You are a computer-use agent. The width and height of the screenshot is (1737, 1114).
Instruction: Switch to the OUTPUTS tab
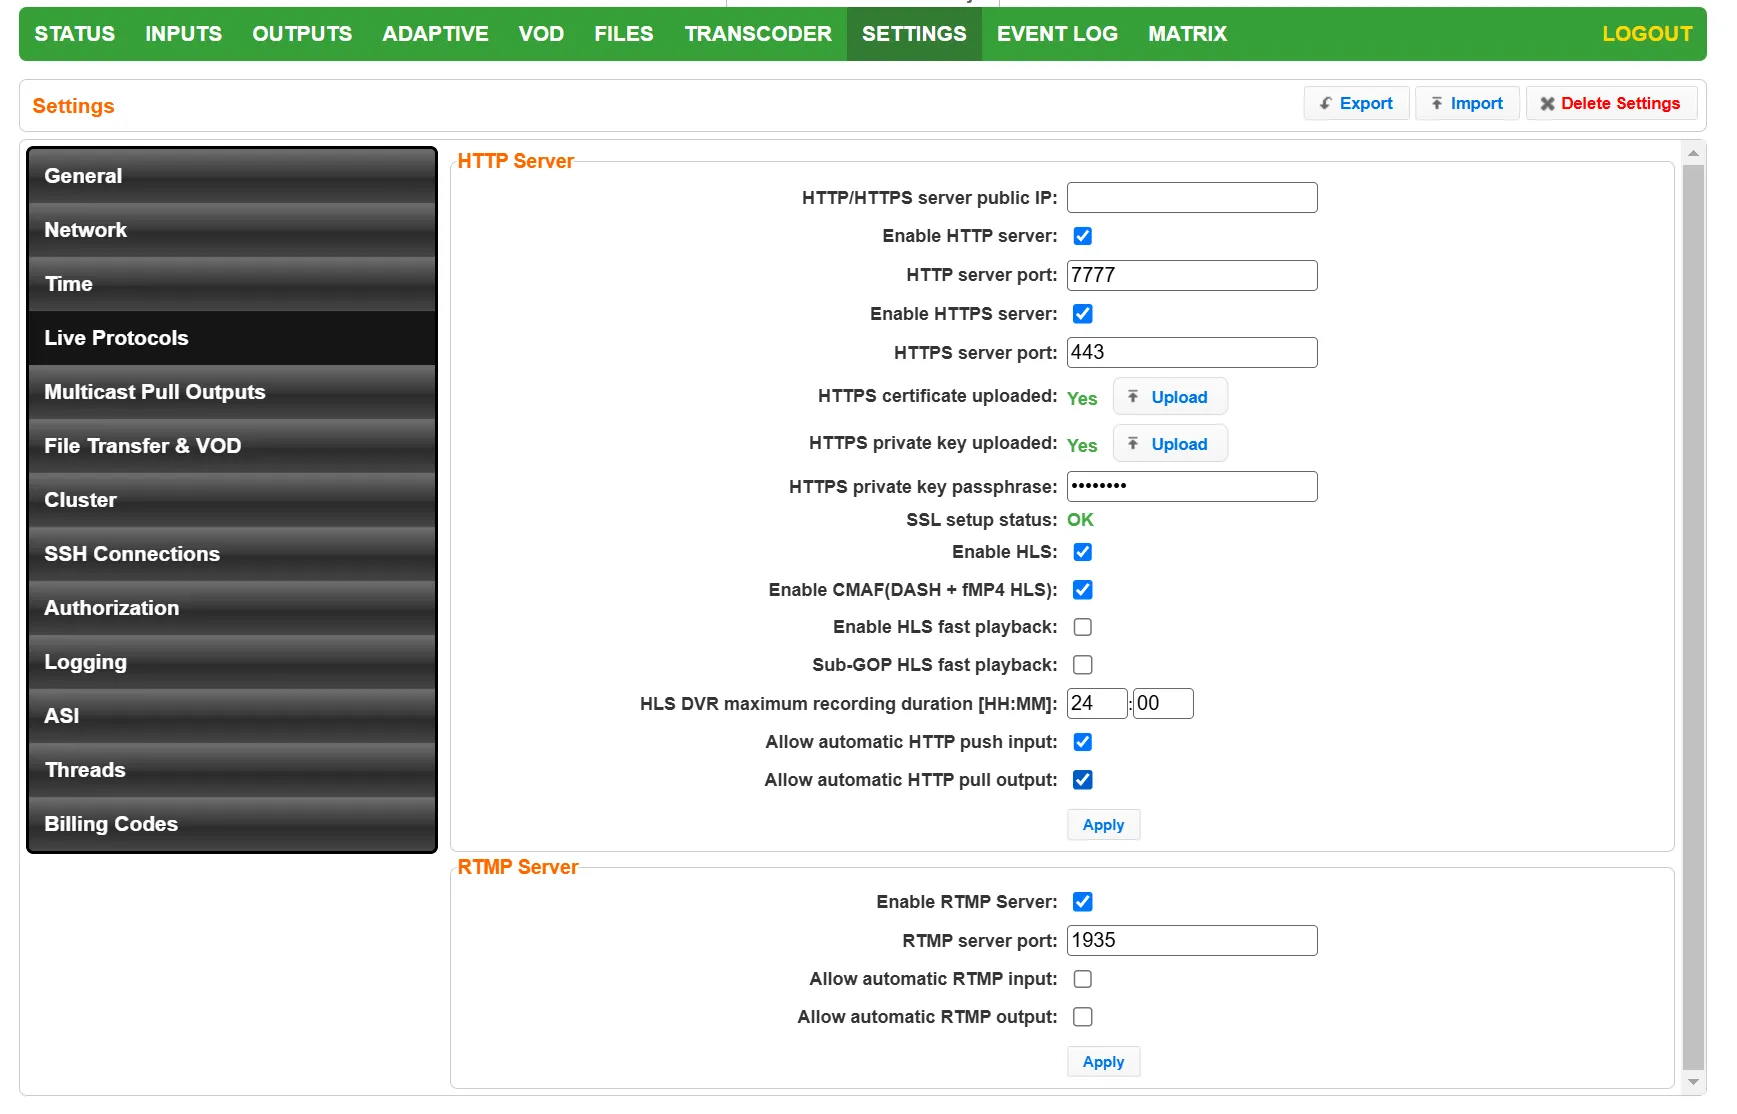tap(302, 34)
